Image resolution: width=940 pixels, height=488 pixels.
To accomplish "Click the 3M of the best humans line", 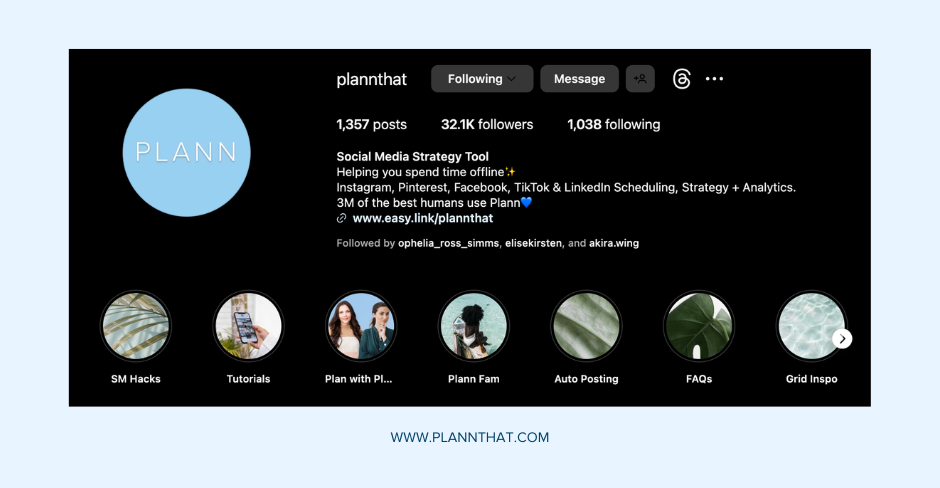I will coord(435,203).
